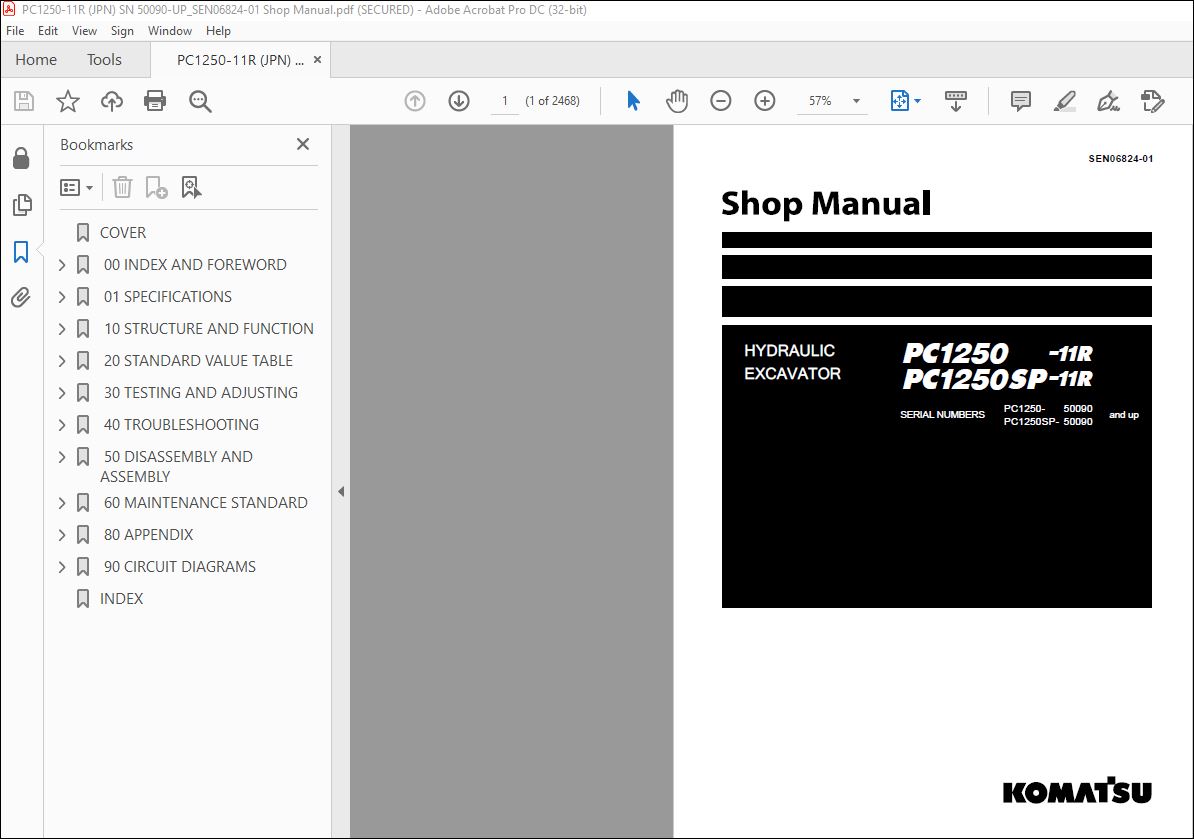The height and width of the screenshot is (839, 1194).
Task: Click the page number input field
Action: (505, 101)
